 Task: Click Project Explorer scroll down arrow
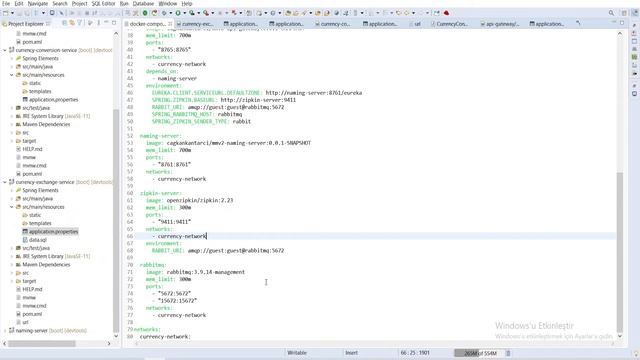tap(116, 336)
